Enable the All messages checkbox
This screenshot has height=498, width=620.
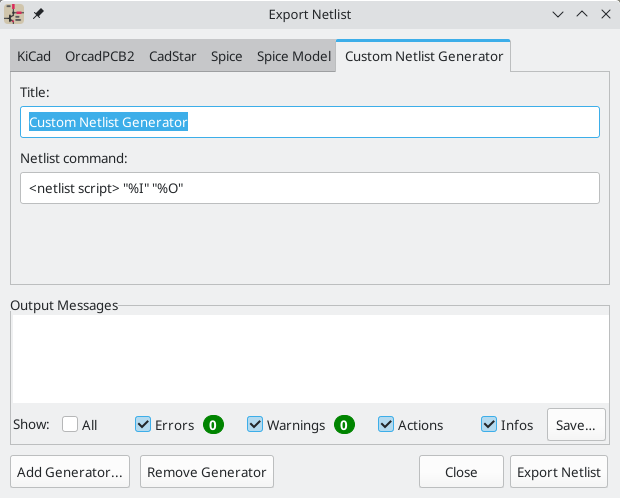coord(70,425)
